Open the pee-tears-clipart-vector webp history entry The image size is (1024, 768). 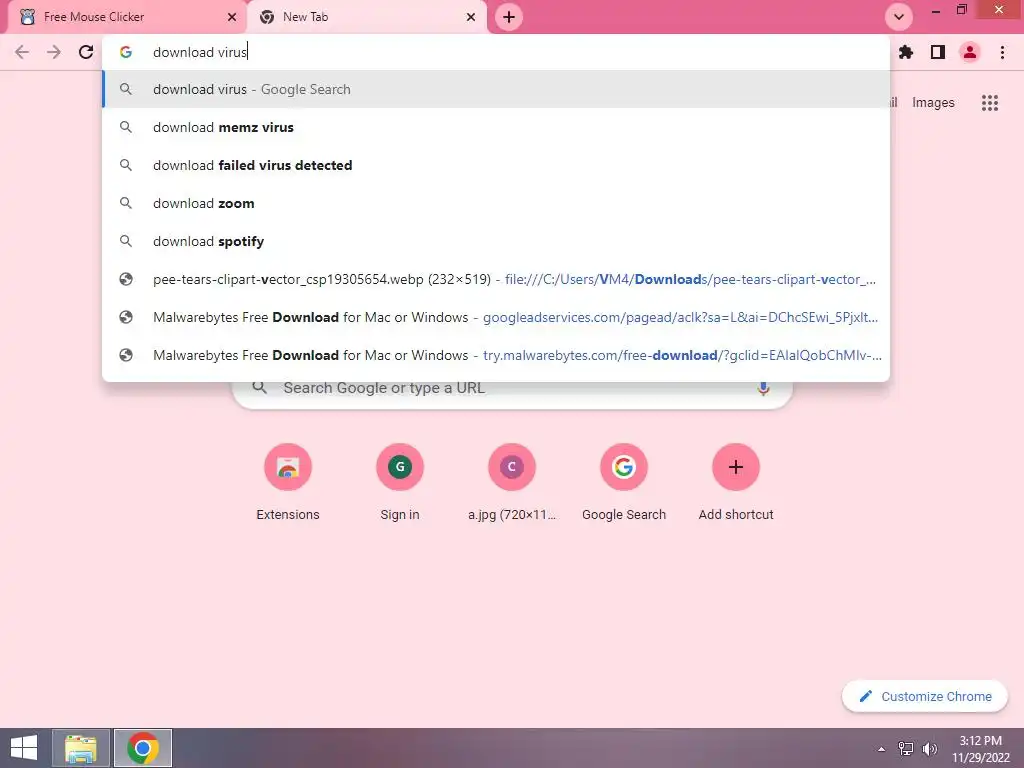(x=496, y=279)
